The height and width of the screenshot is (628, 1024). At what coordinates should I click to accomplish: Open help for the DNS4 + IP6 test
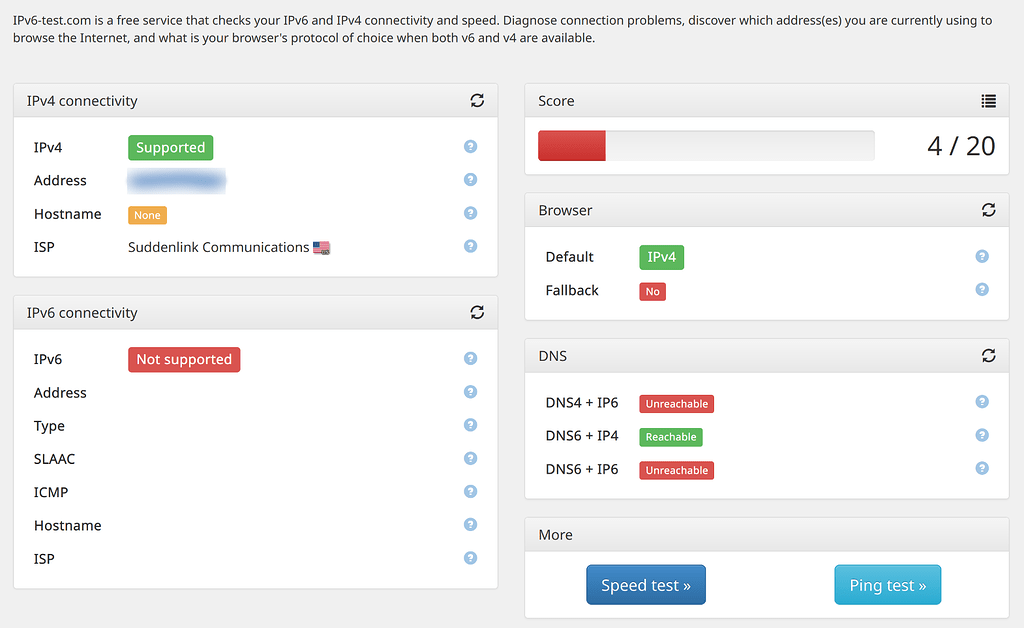981,401
